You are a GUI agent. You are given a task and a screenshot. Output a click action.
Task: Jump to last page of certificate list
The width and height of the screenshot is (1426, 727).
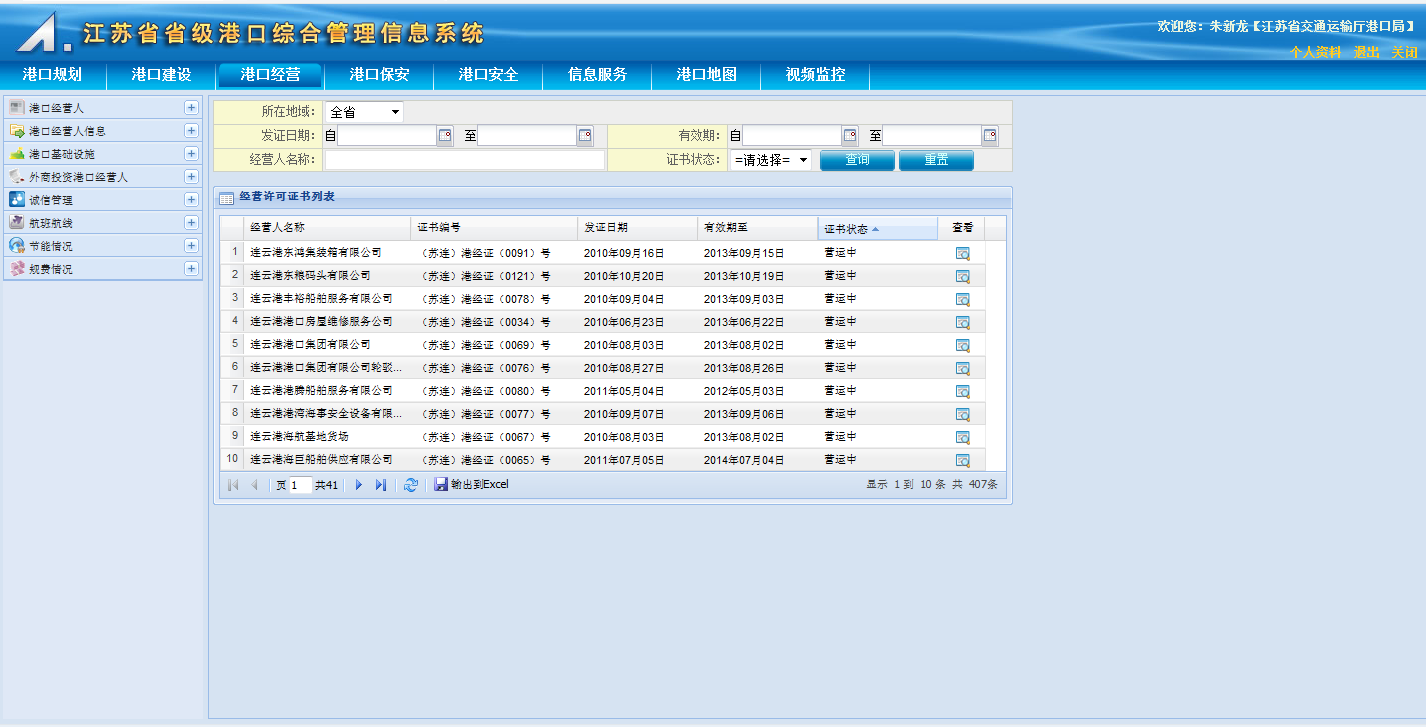point(381,485)
